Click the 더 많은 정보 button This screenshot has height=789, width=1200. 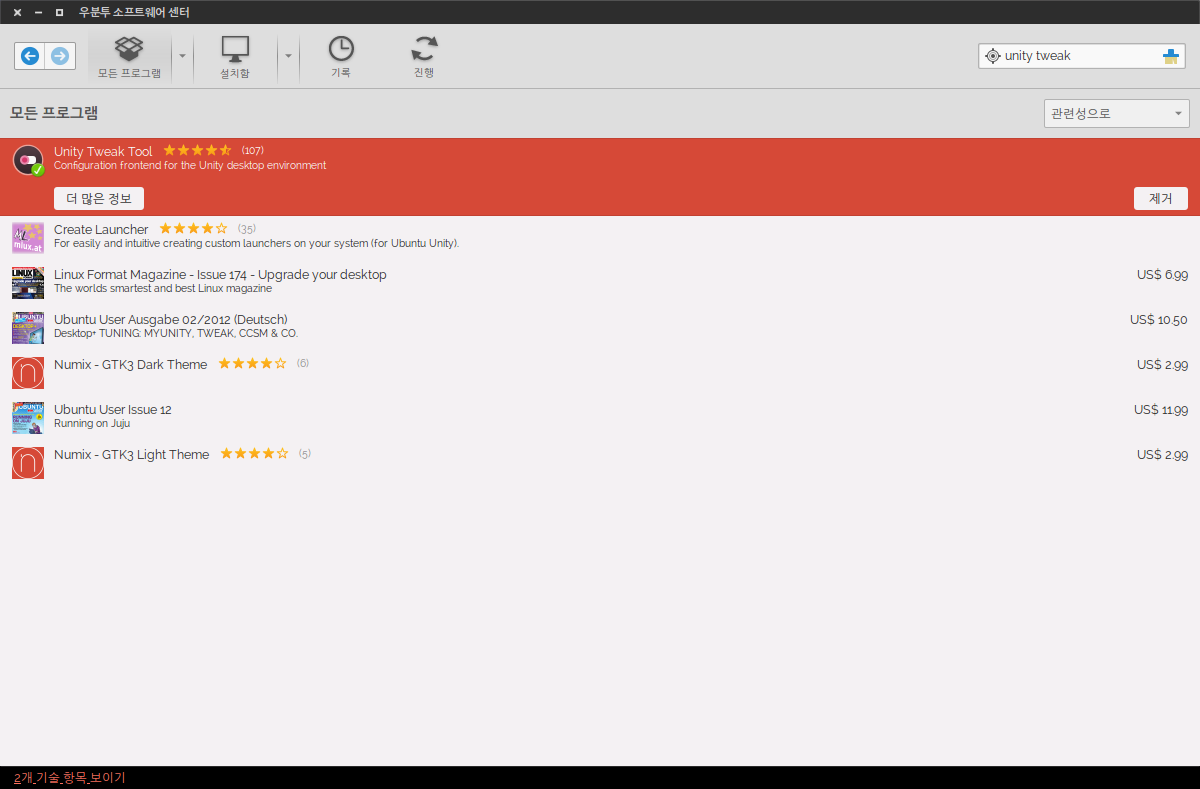tap(99, 198)
